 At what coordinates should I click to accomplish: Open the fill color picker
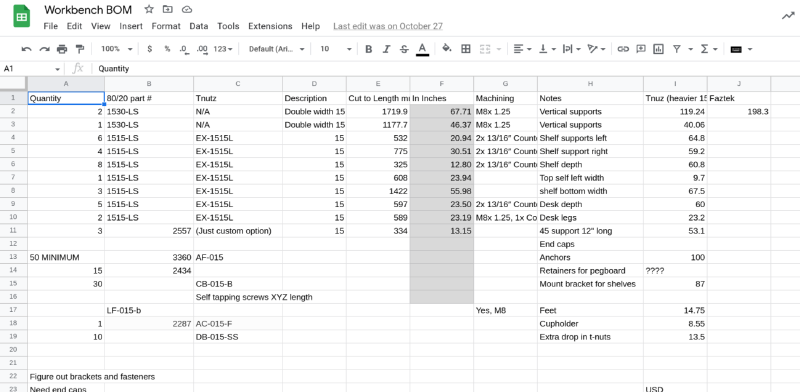pos(447,49)
